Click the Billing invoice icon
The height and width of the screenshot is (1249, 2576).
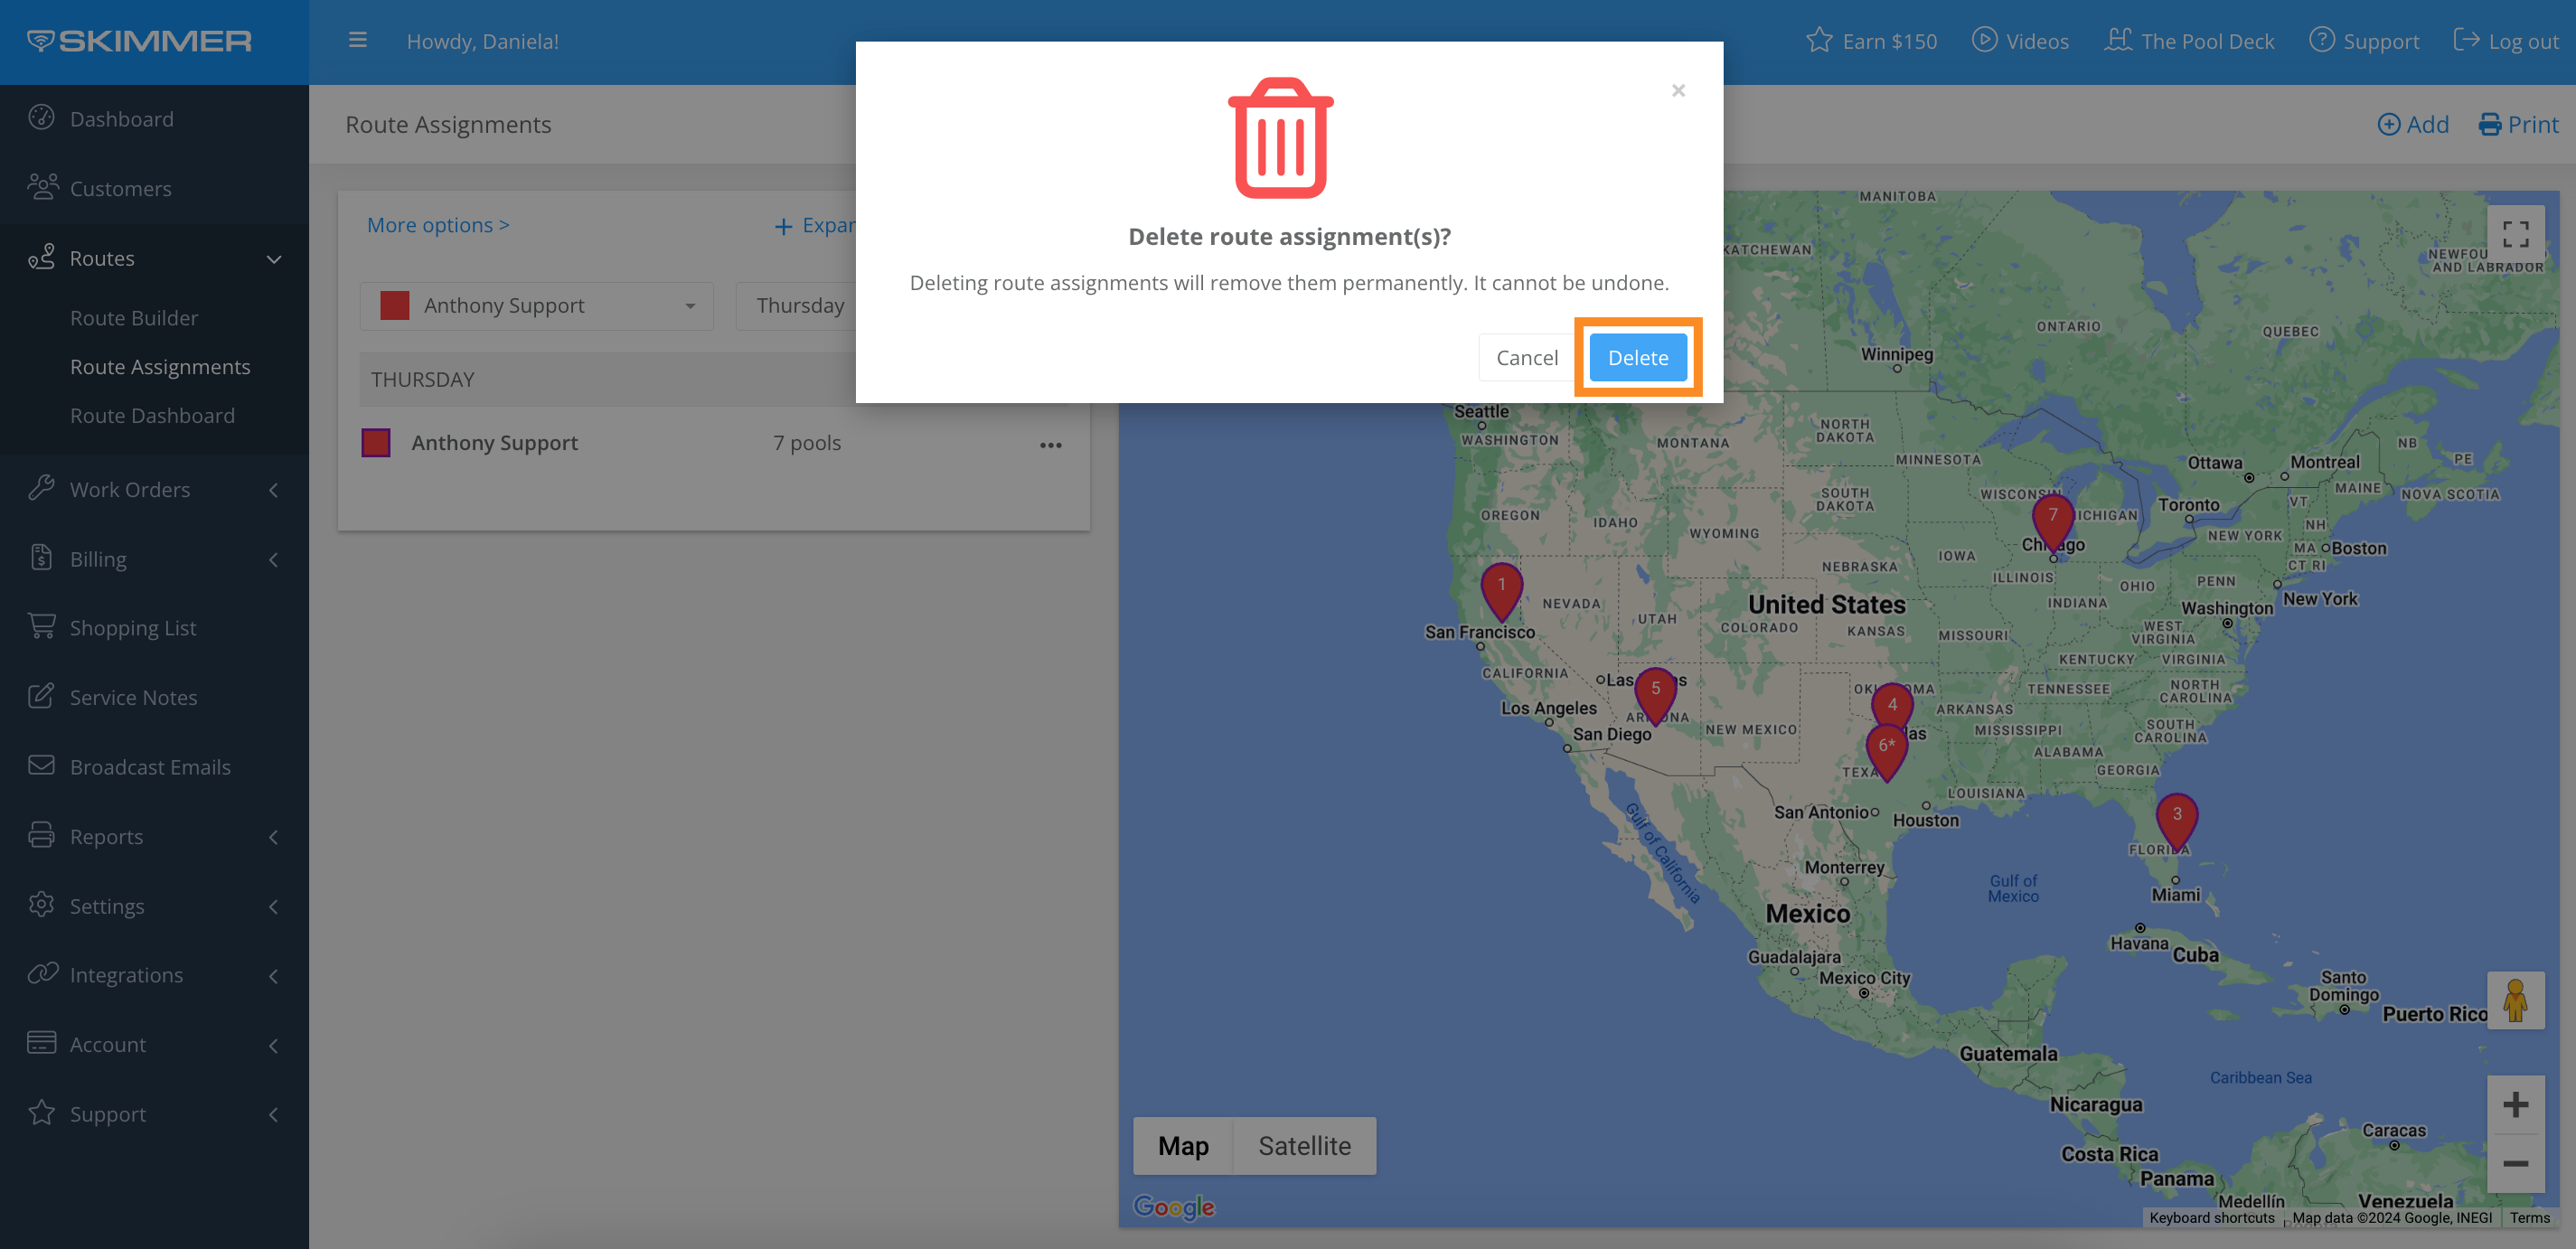pyautogui.click(x=41, y=557)
